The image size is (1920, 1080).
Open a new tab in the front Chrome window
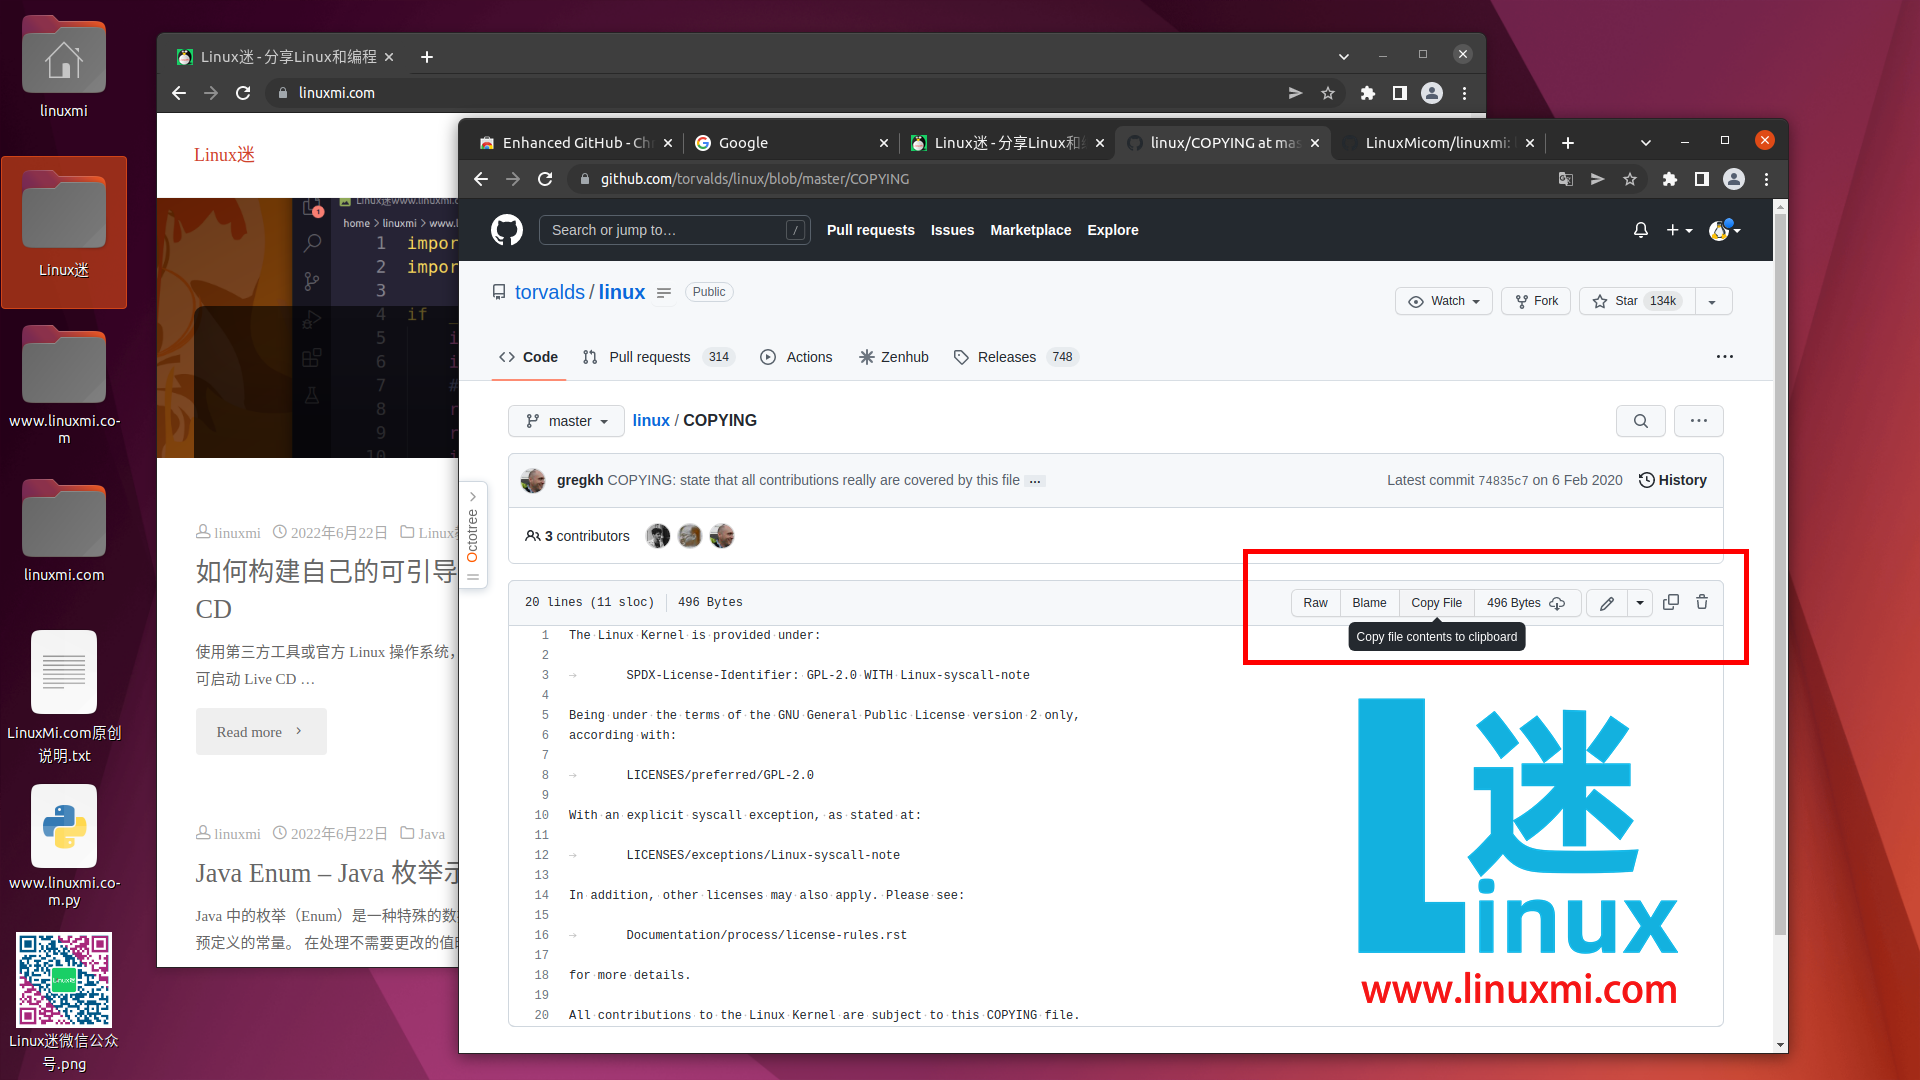pos(1568,143)
